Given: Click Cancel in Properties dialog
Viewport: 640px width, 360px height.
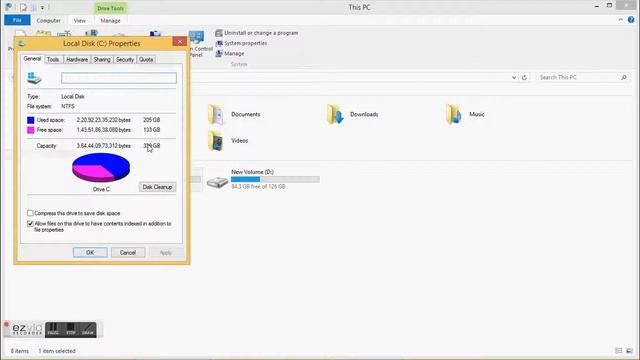Looking at the screenshot, I should [128, 253].
